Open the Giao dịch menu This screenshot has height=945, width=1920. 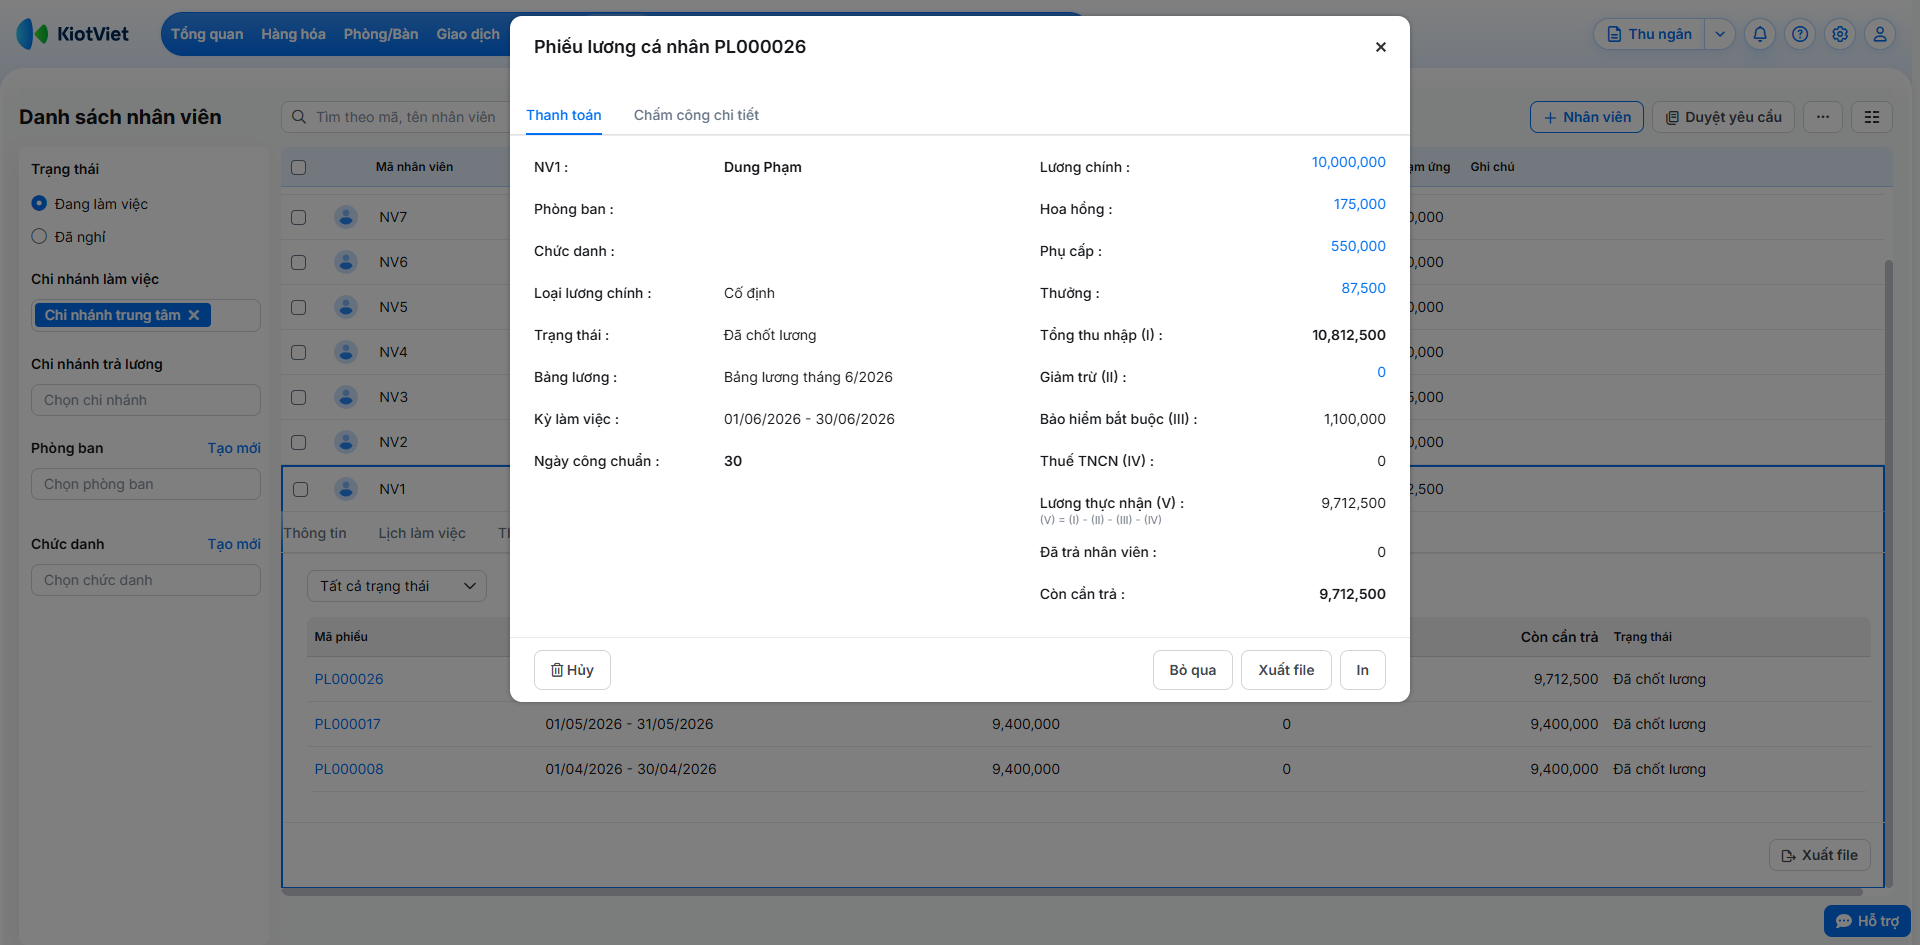(x=468, y=34)
